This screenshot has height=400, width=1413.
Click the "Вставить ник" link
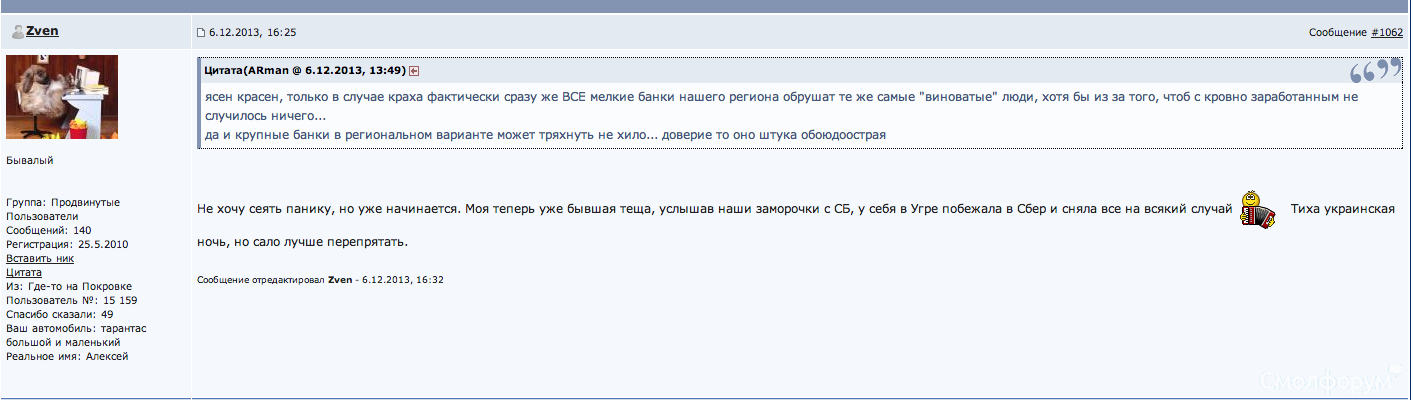pyautogui.click(x=40, y=258)
